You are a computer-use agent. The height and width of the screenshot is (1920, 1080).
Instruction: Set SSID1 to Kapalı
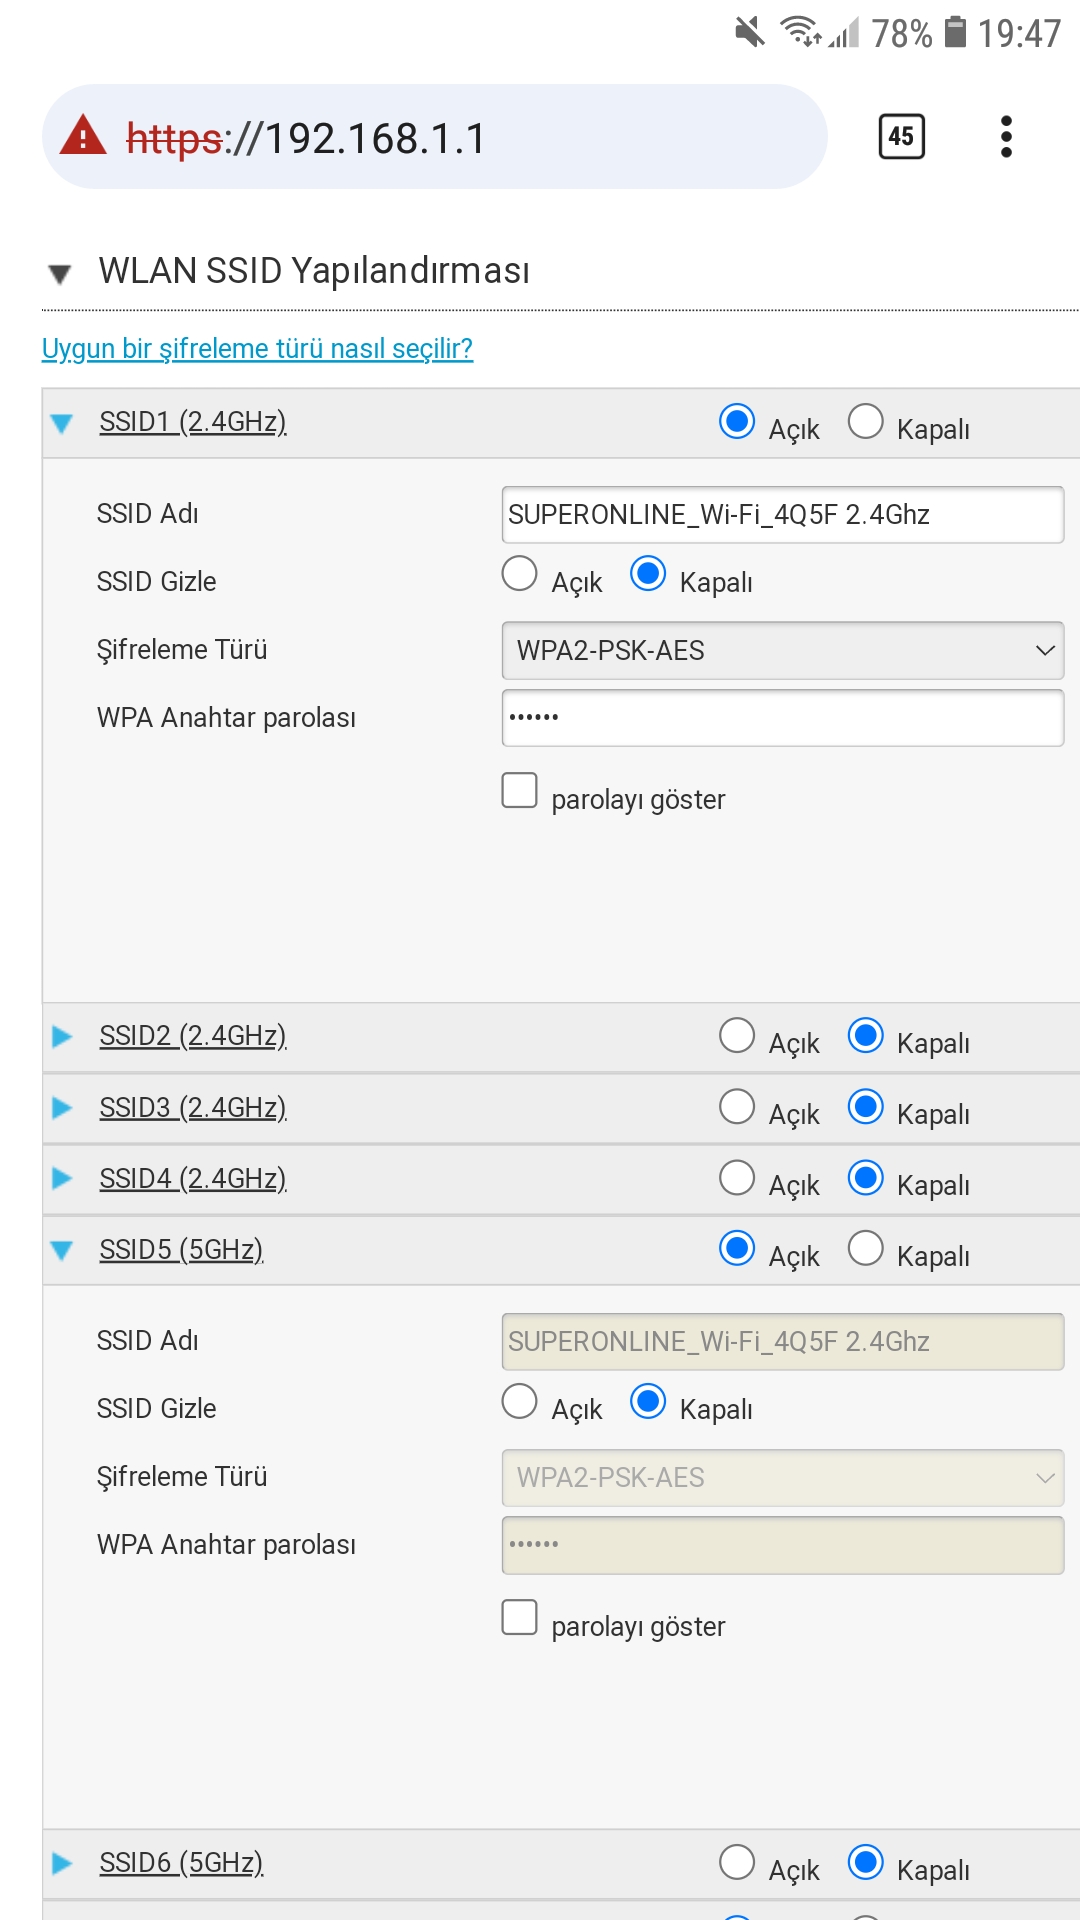(x=866, y=422)
